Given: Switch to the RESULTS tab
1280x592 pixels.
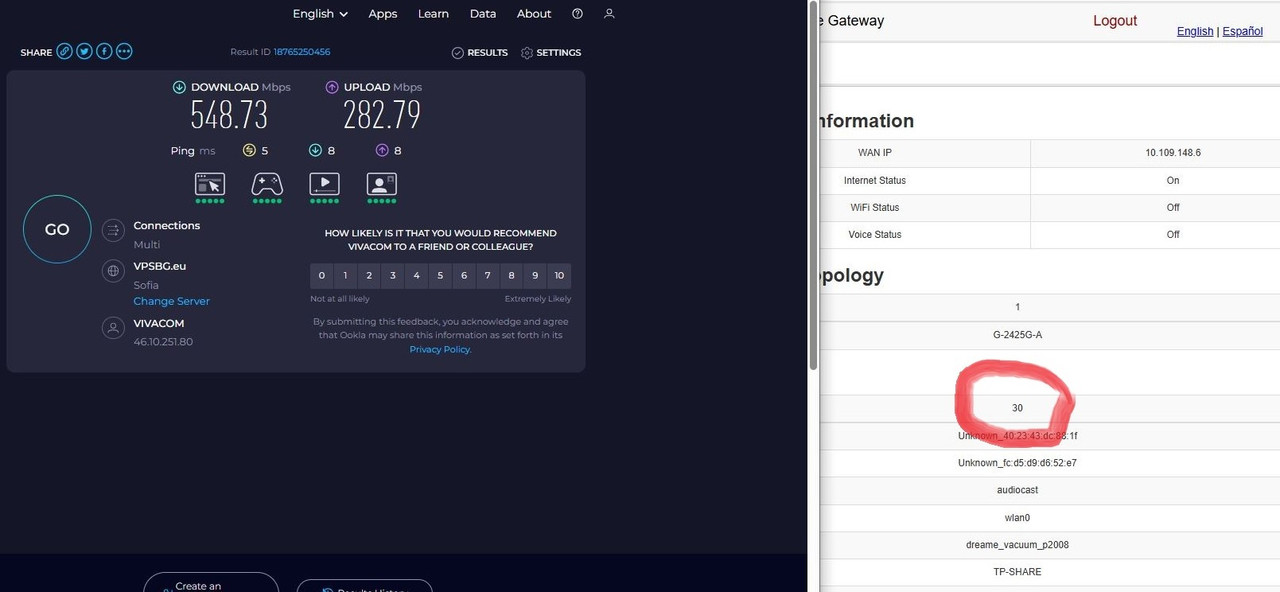Looking at the screenshot, I should [480, 52].
